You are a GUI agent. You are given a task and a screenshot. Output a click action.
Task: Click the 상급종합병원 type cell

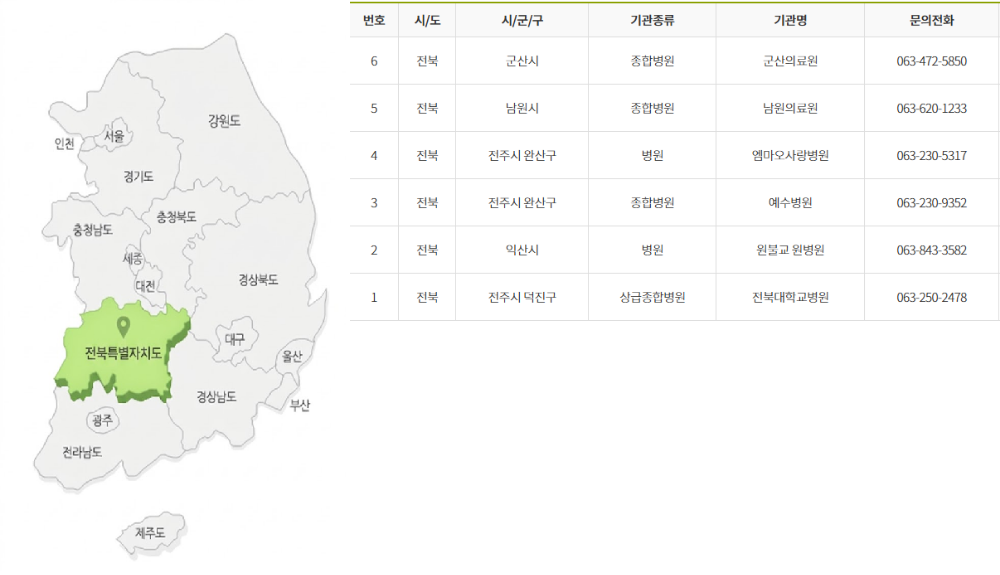[652, 297]
